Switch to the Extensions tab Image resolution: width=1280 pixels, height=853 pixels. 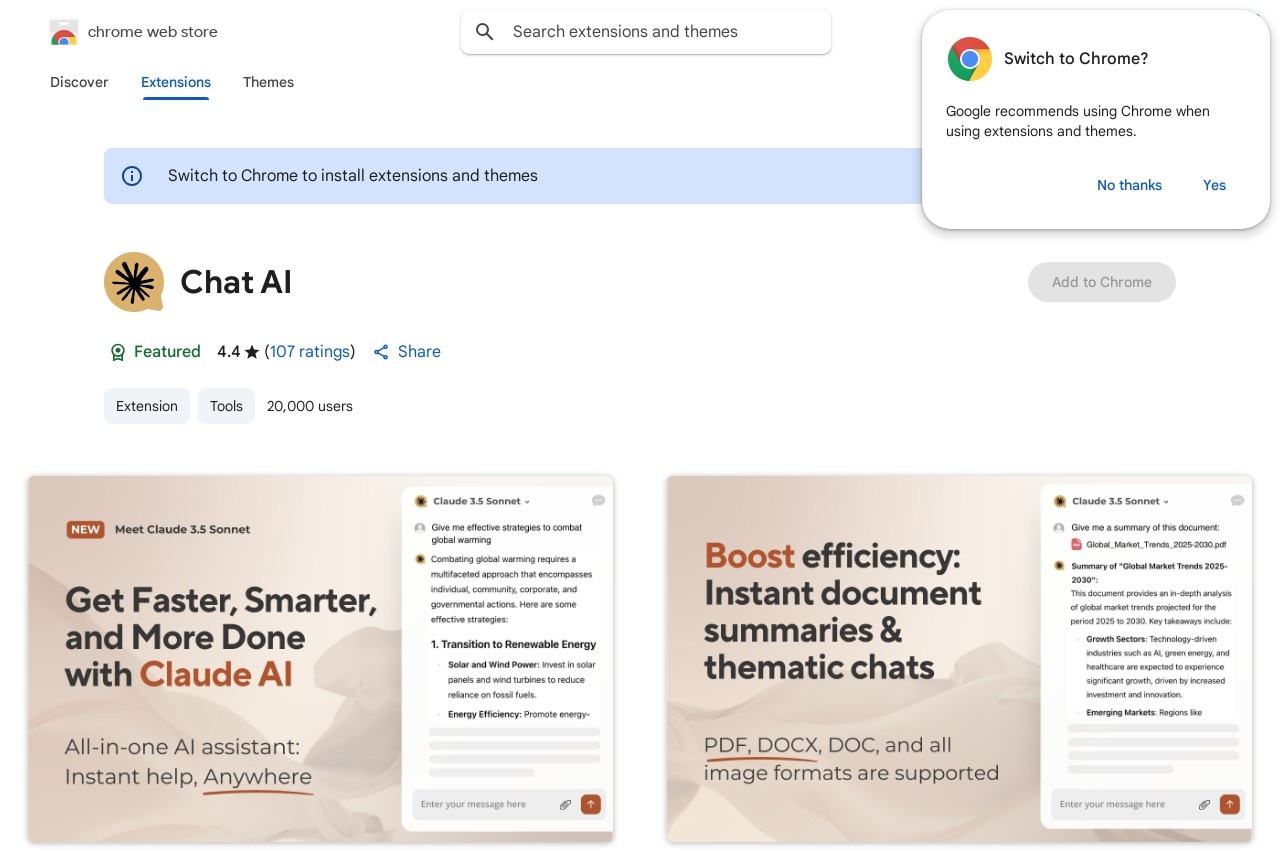pos(176,82)
